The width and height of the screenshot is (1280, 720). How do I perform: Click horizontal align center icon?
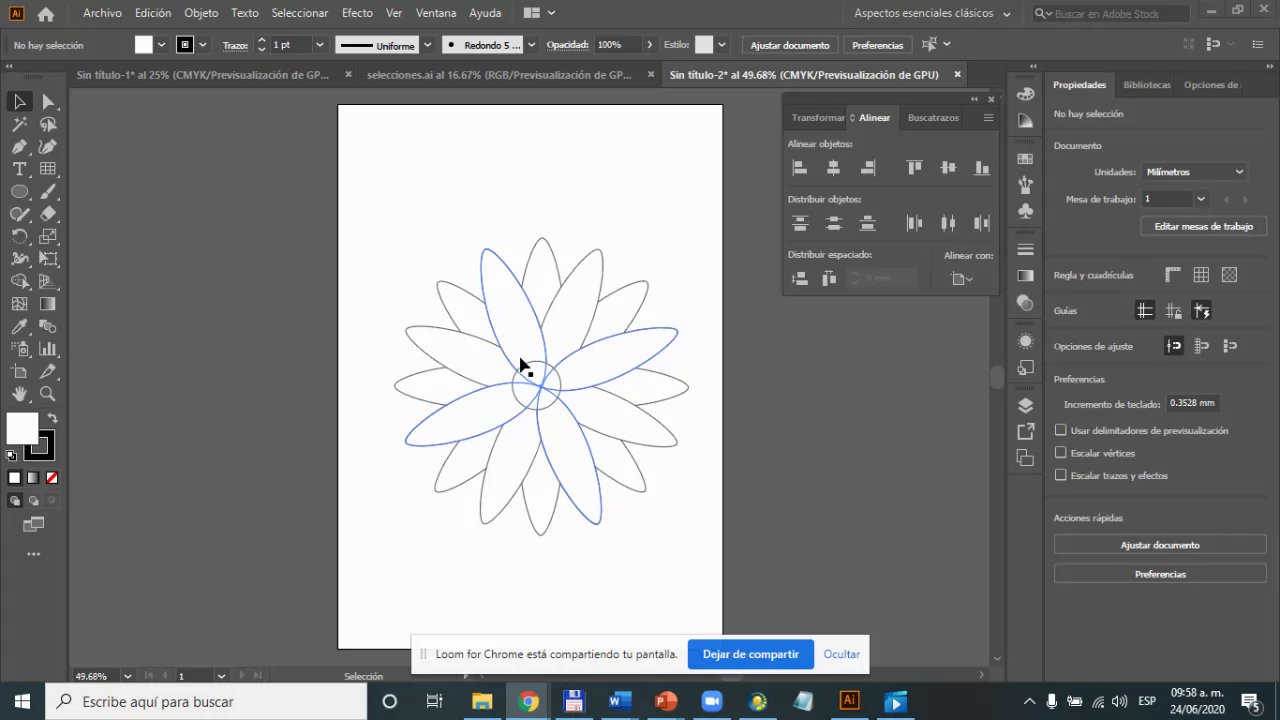point(833,168)
